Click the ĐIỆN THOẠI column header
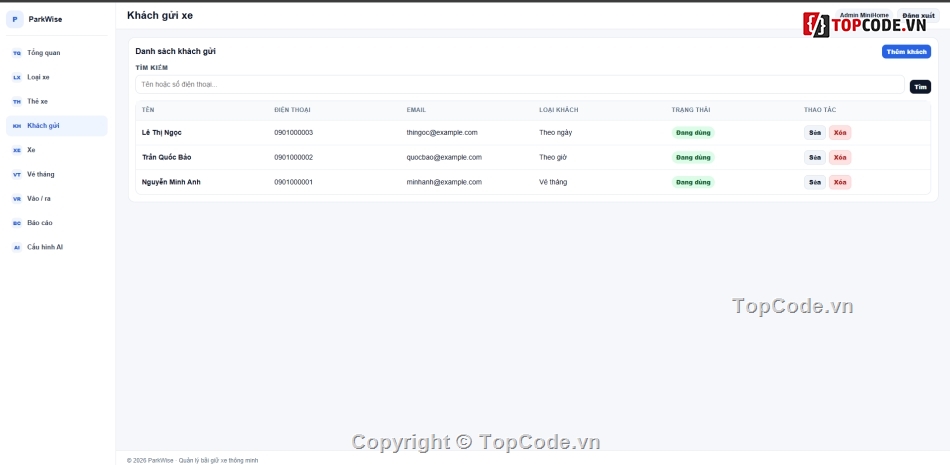This screenshot has width=950, height=465. click(293, 110)
